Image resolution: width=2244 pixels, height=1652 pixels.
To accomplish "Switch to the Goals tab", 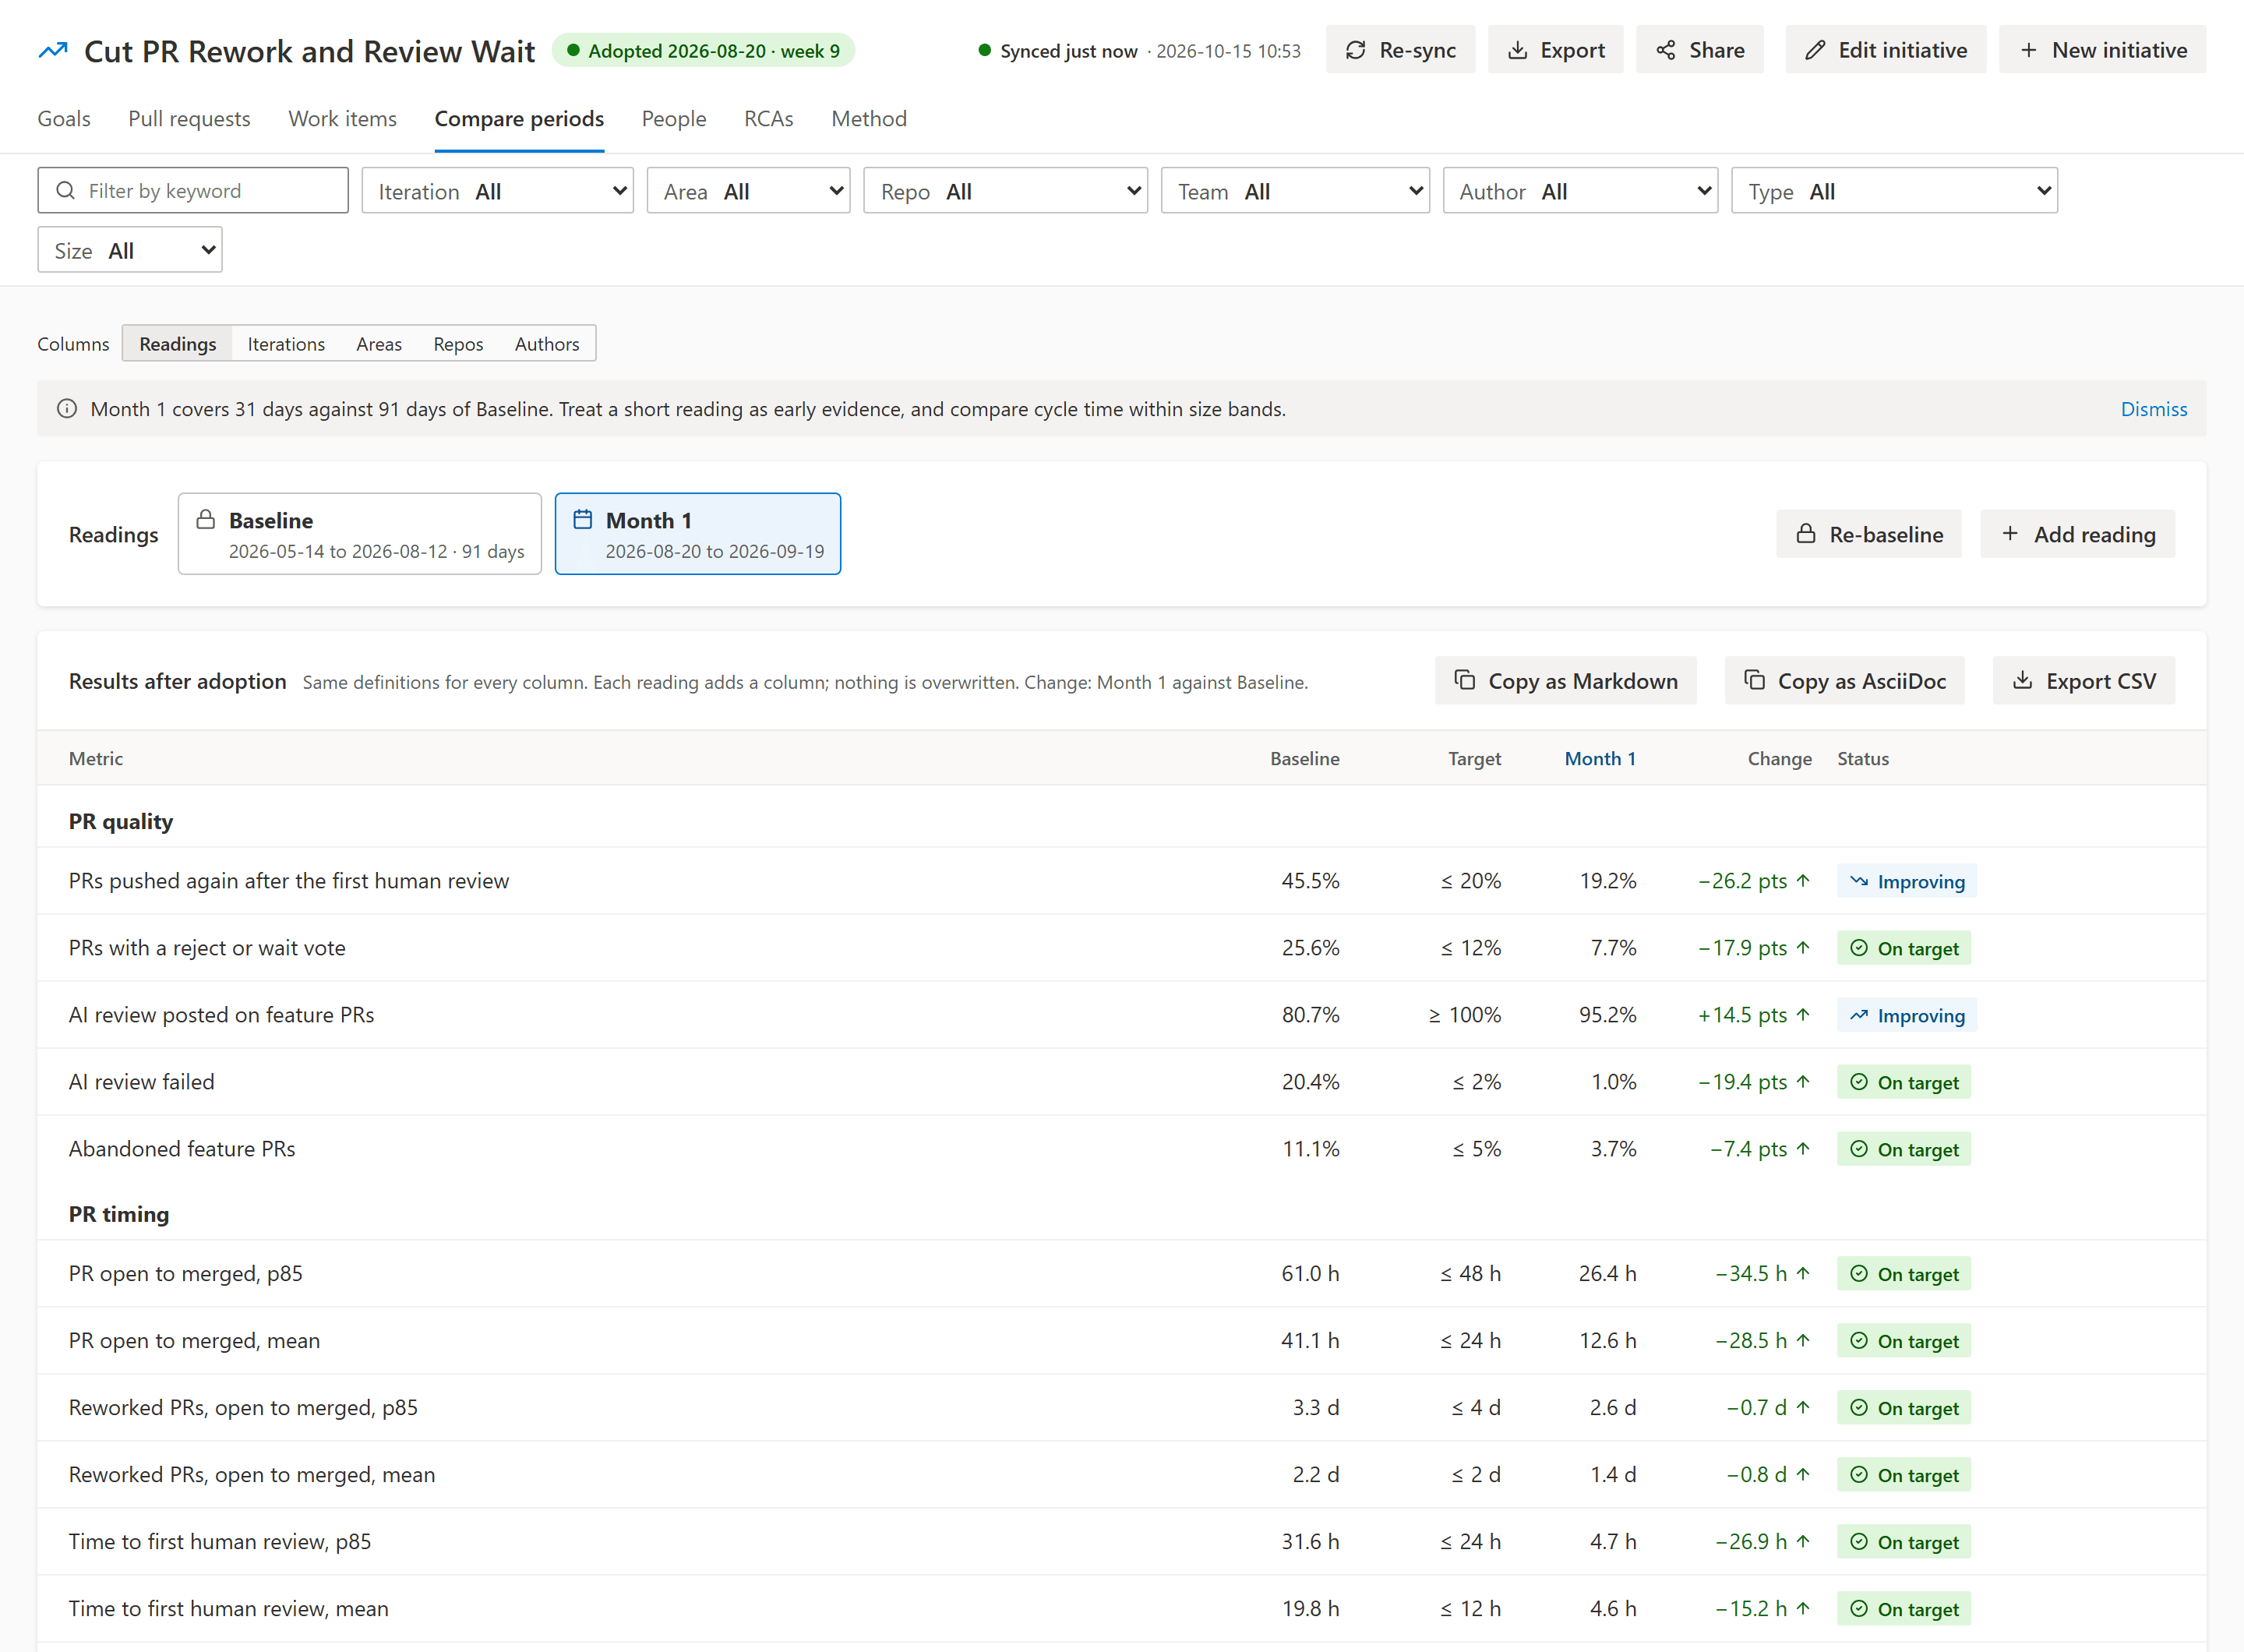I will [64, 119].
